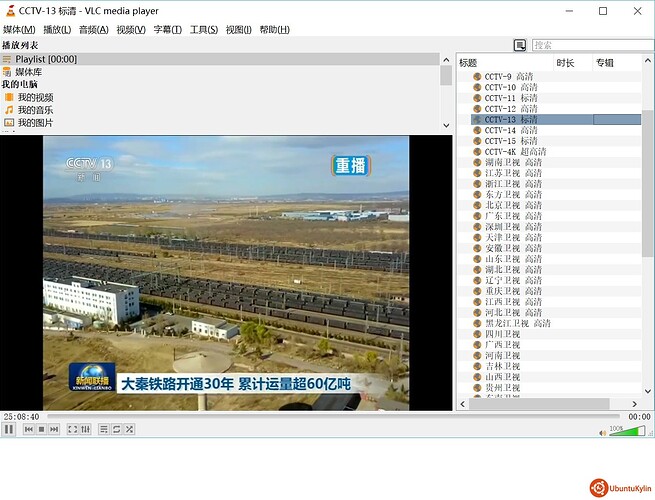Image resolution: width=655 pixels, height=500 pixels.
Task: Click icon beside 贵州卫视 row
Action: 477,388
